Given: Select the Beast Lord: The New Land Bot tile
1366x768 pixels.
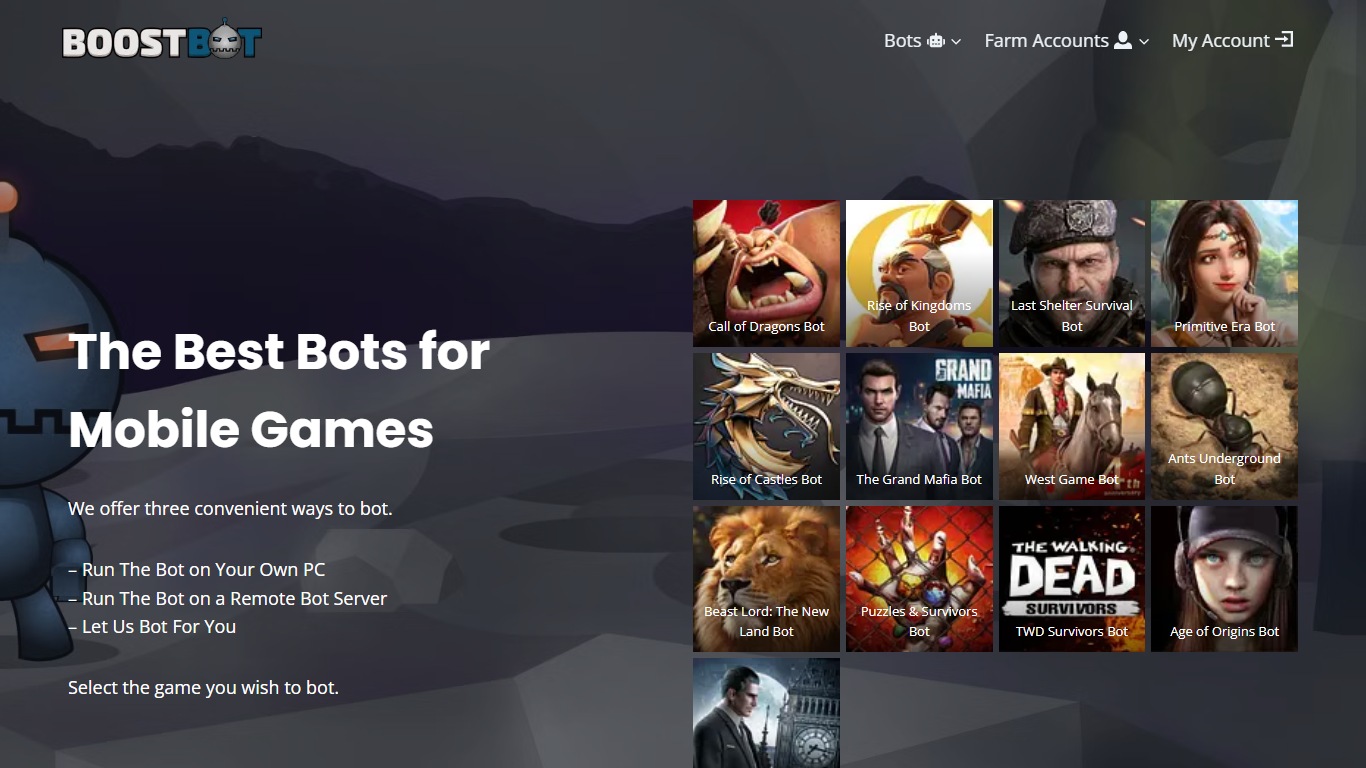Looking at the screenshot, I should pyautogui.click(x=766, y=579).
